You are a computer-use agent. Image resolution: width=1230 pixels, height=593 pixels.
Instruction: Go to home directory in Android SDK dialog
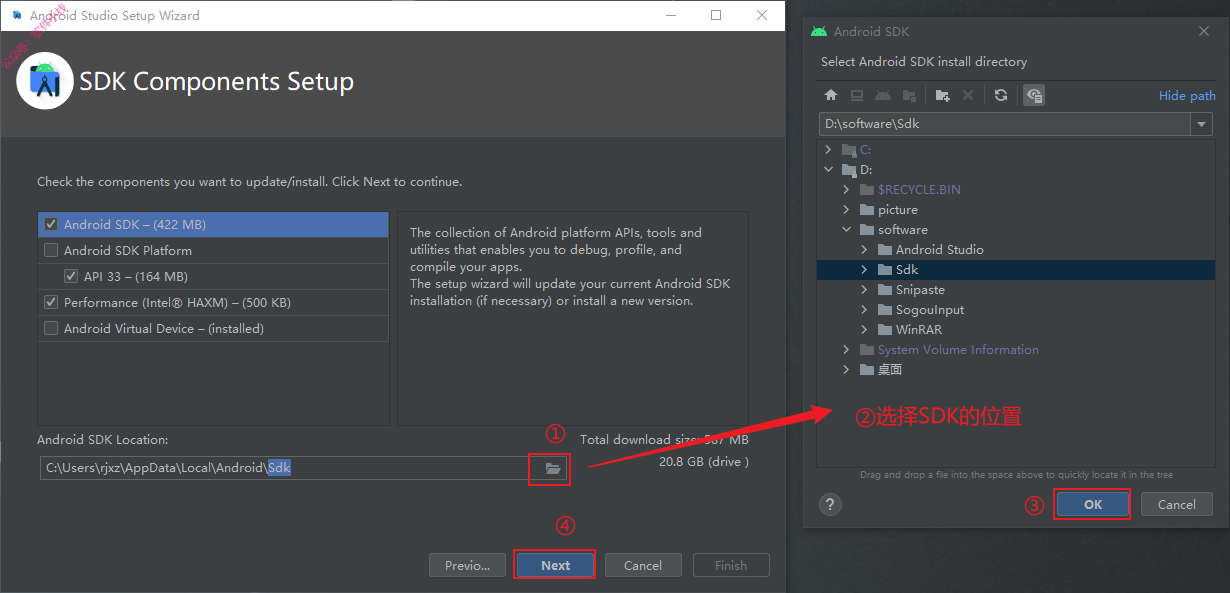(830, 95)
